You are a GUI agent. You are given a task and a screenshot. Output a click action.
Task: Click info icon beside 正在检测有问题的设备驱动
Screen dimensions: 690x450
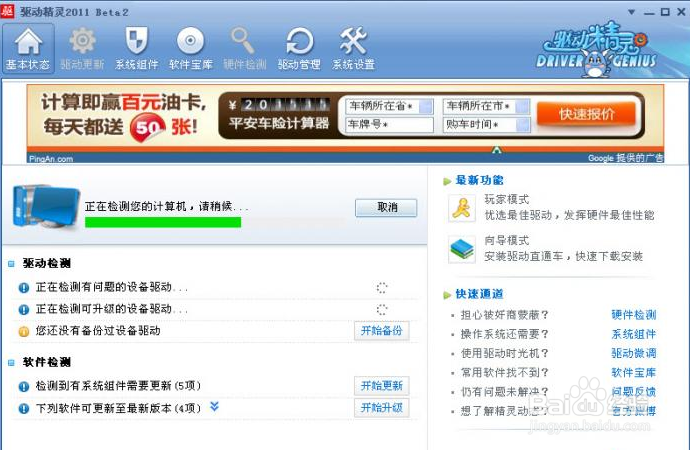tap(24, 288)
